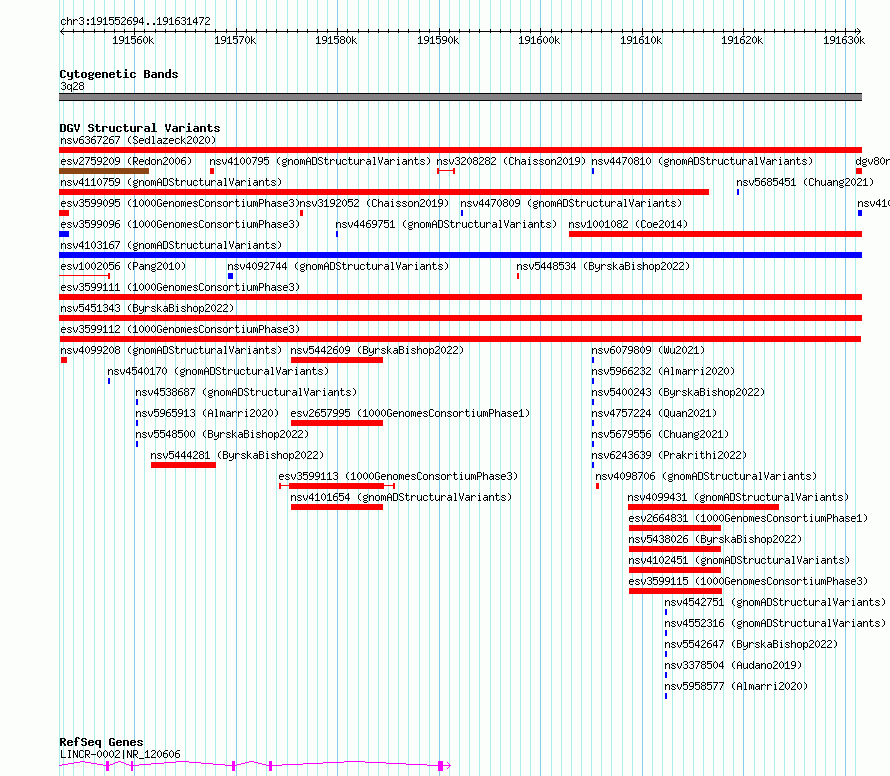Click the 191610k ruler tick label

coord(641,40)
